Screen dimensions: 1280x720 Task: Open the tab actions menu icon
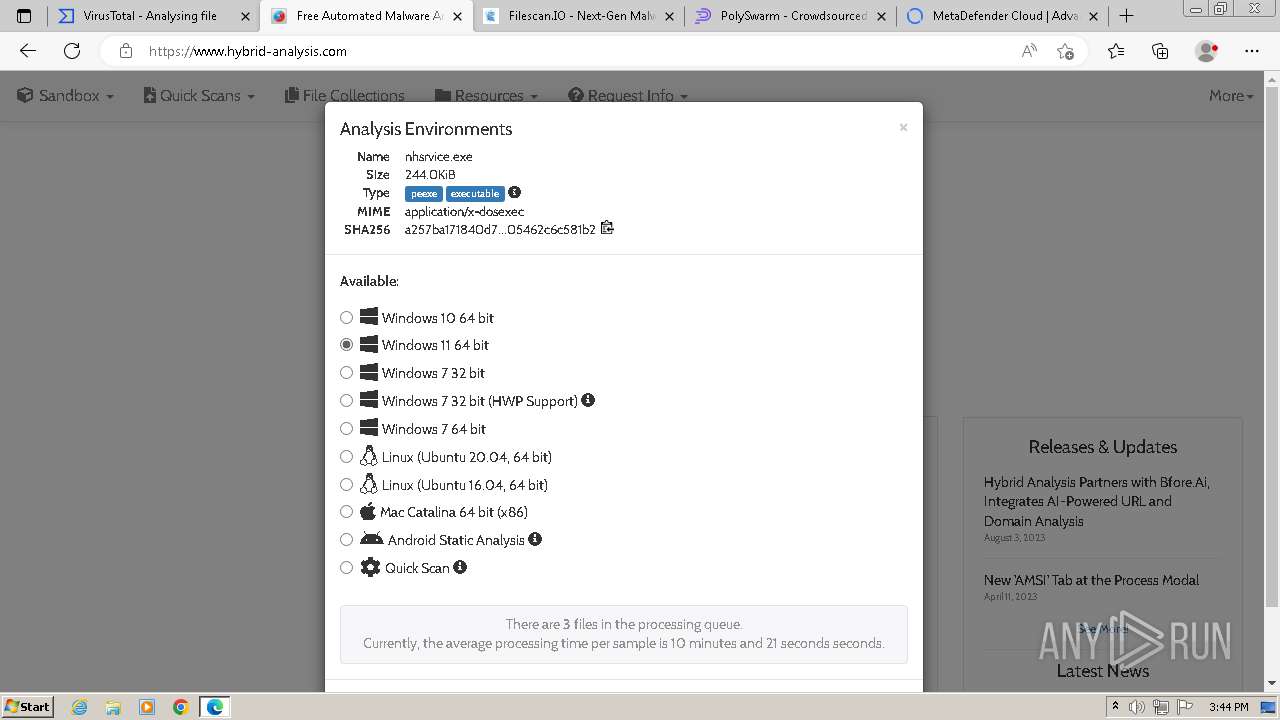pos(24,16)
